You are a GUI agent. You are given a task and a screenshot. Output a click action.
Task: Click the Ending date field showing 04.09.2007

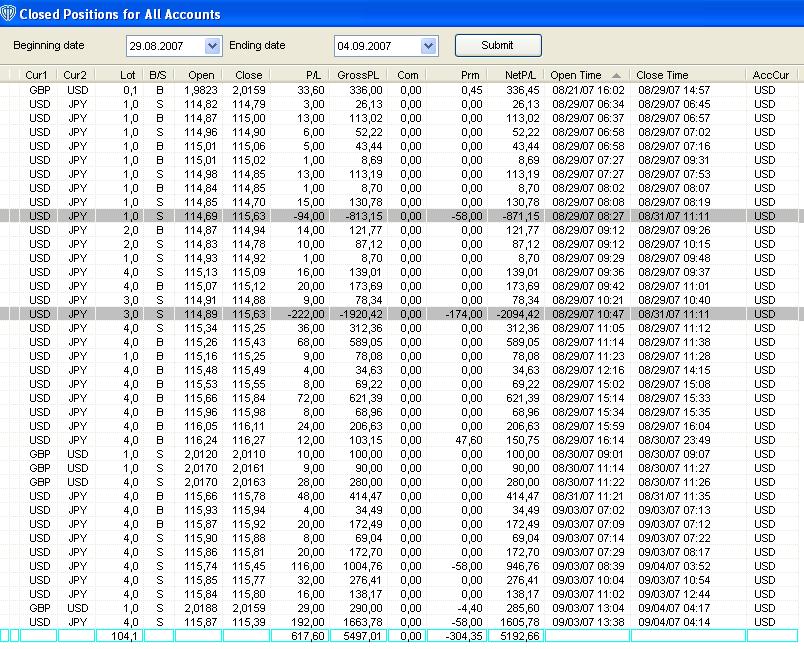pos(377,46)
